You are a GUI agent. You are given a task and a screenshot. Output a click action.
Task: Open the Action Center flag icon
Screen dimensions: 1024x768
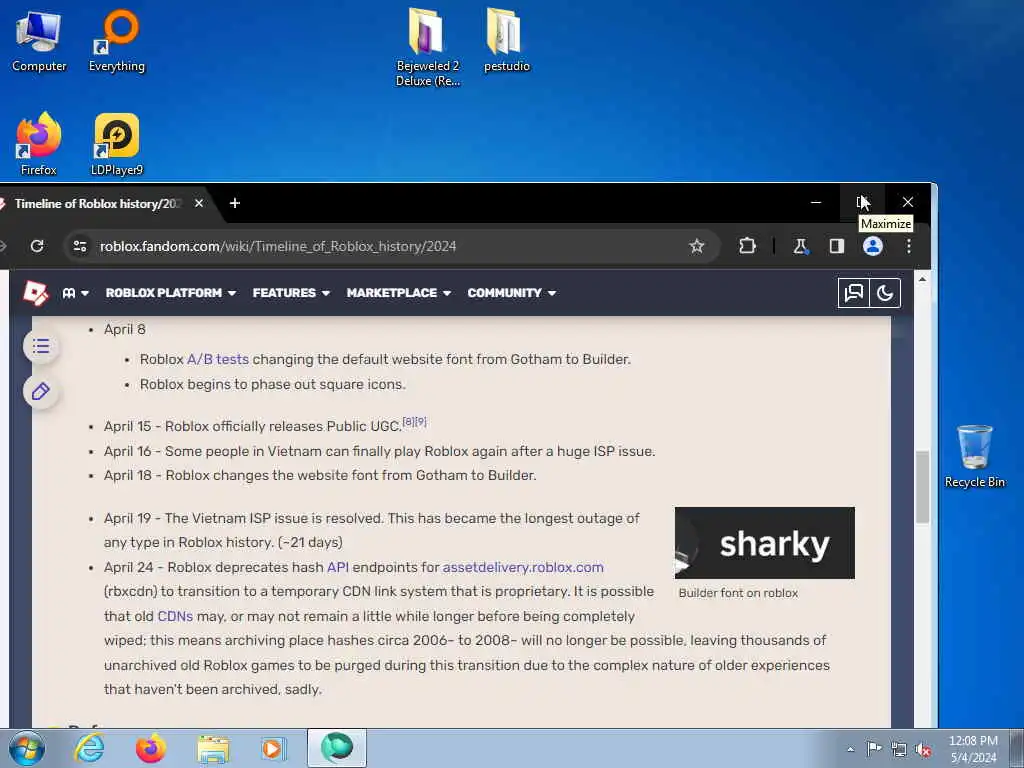tap(873, 749)
